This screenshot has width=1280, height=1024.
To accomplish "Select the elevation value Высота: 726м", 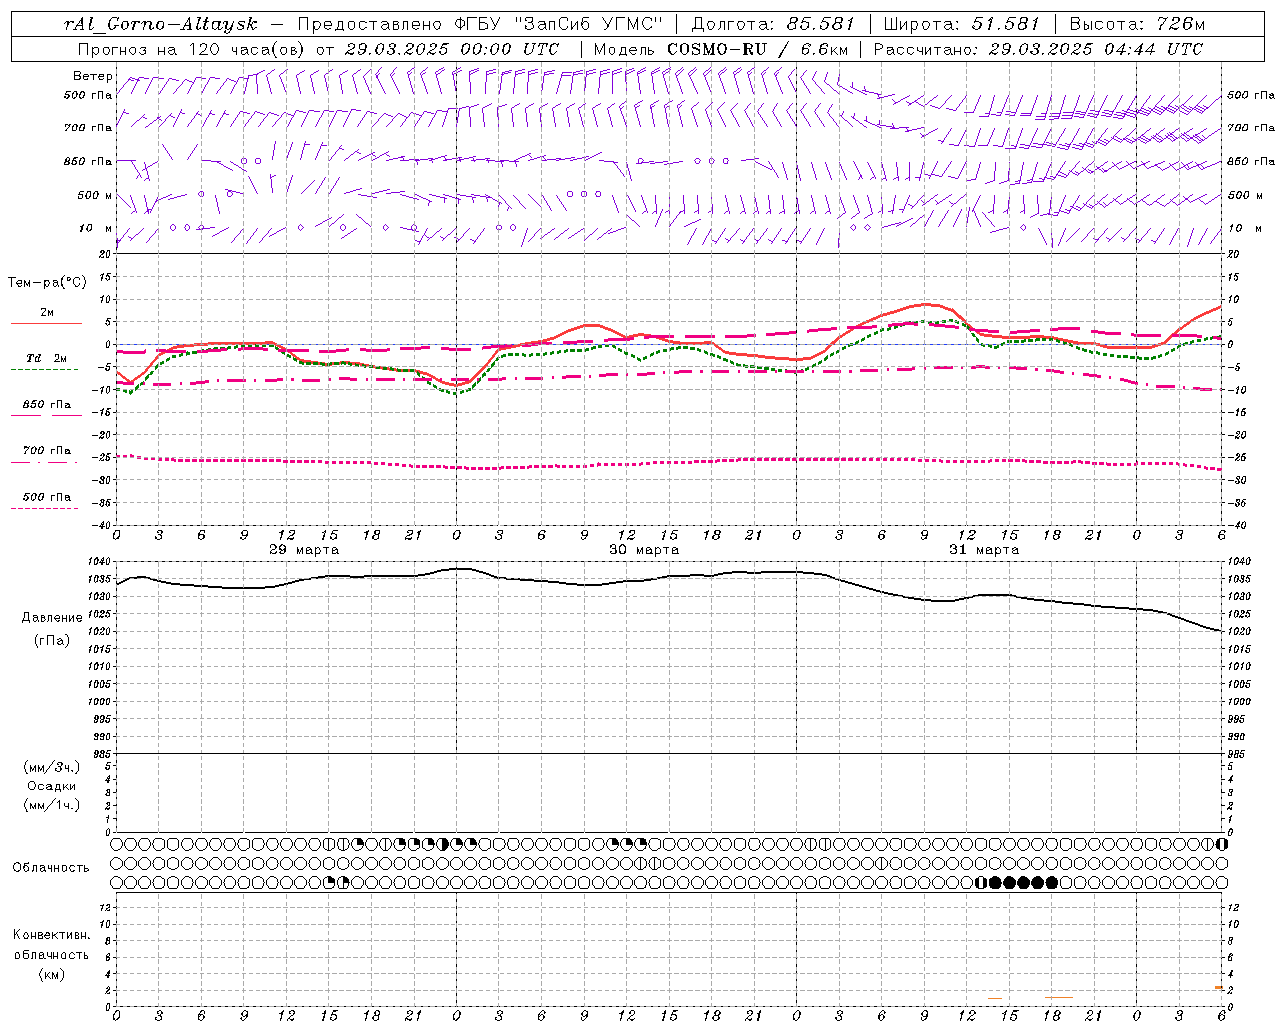I will tap(1137, 24).
